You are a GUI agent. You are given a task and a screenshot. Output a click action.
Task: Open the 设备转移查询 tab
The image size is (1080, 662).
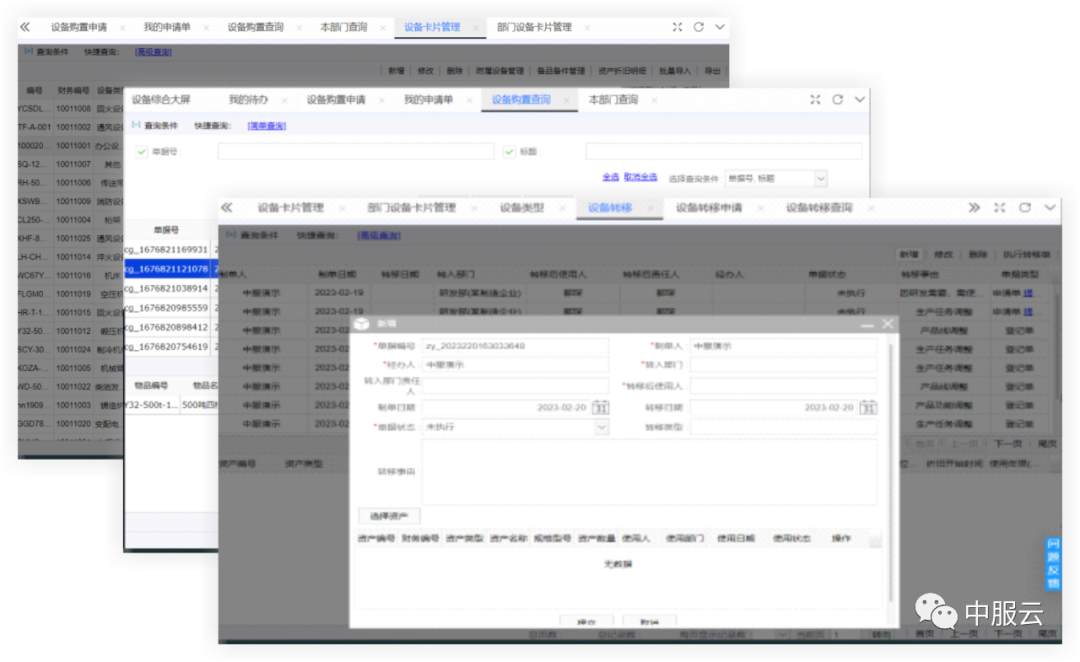click(819, 208)
